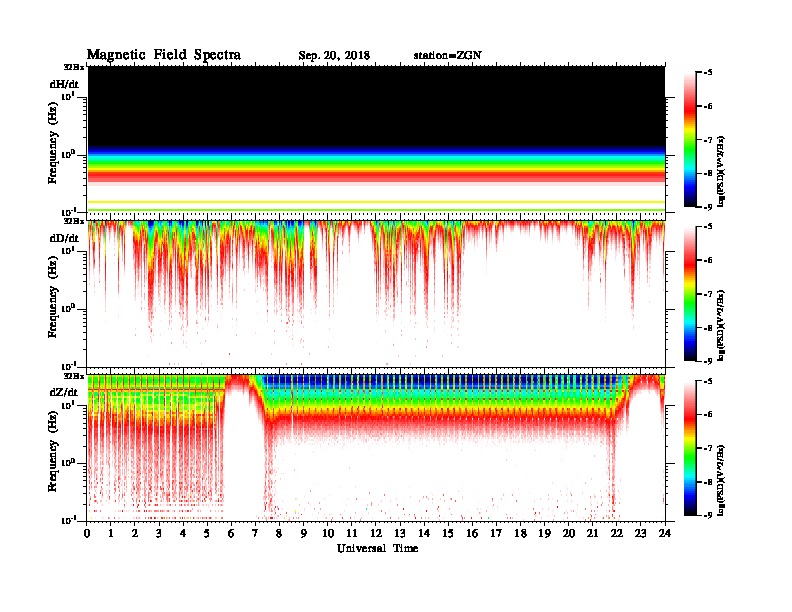Click the log(PSD) label beside dZ/dt color bar

click(x=722, y=479)
